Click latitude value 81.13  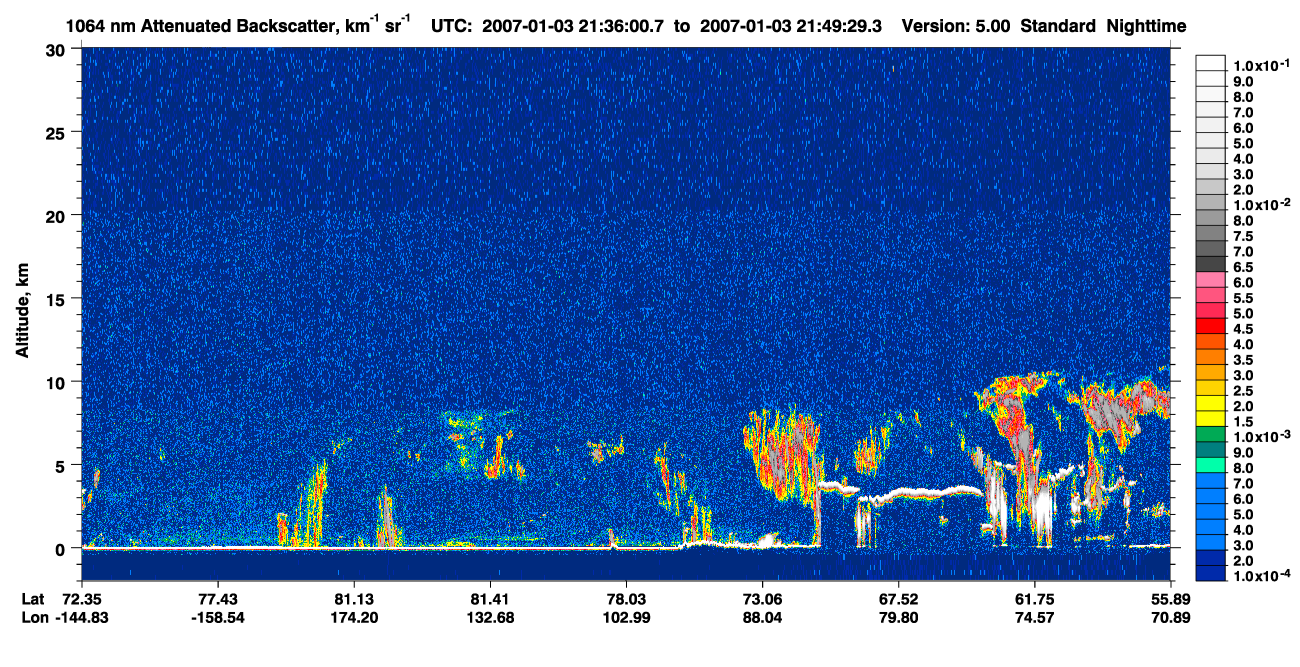(353, 599)
